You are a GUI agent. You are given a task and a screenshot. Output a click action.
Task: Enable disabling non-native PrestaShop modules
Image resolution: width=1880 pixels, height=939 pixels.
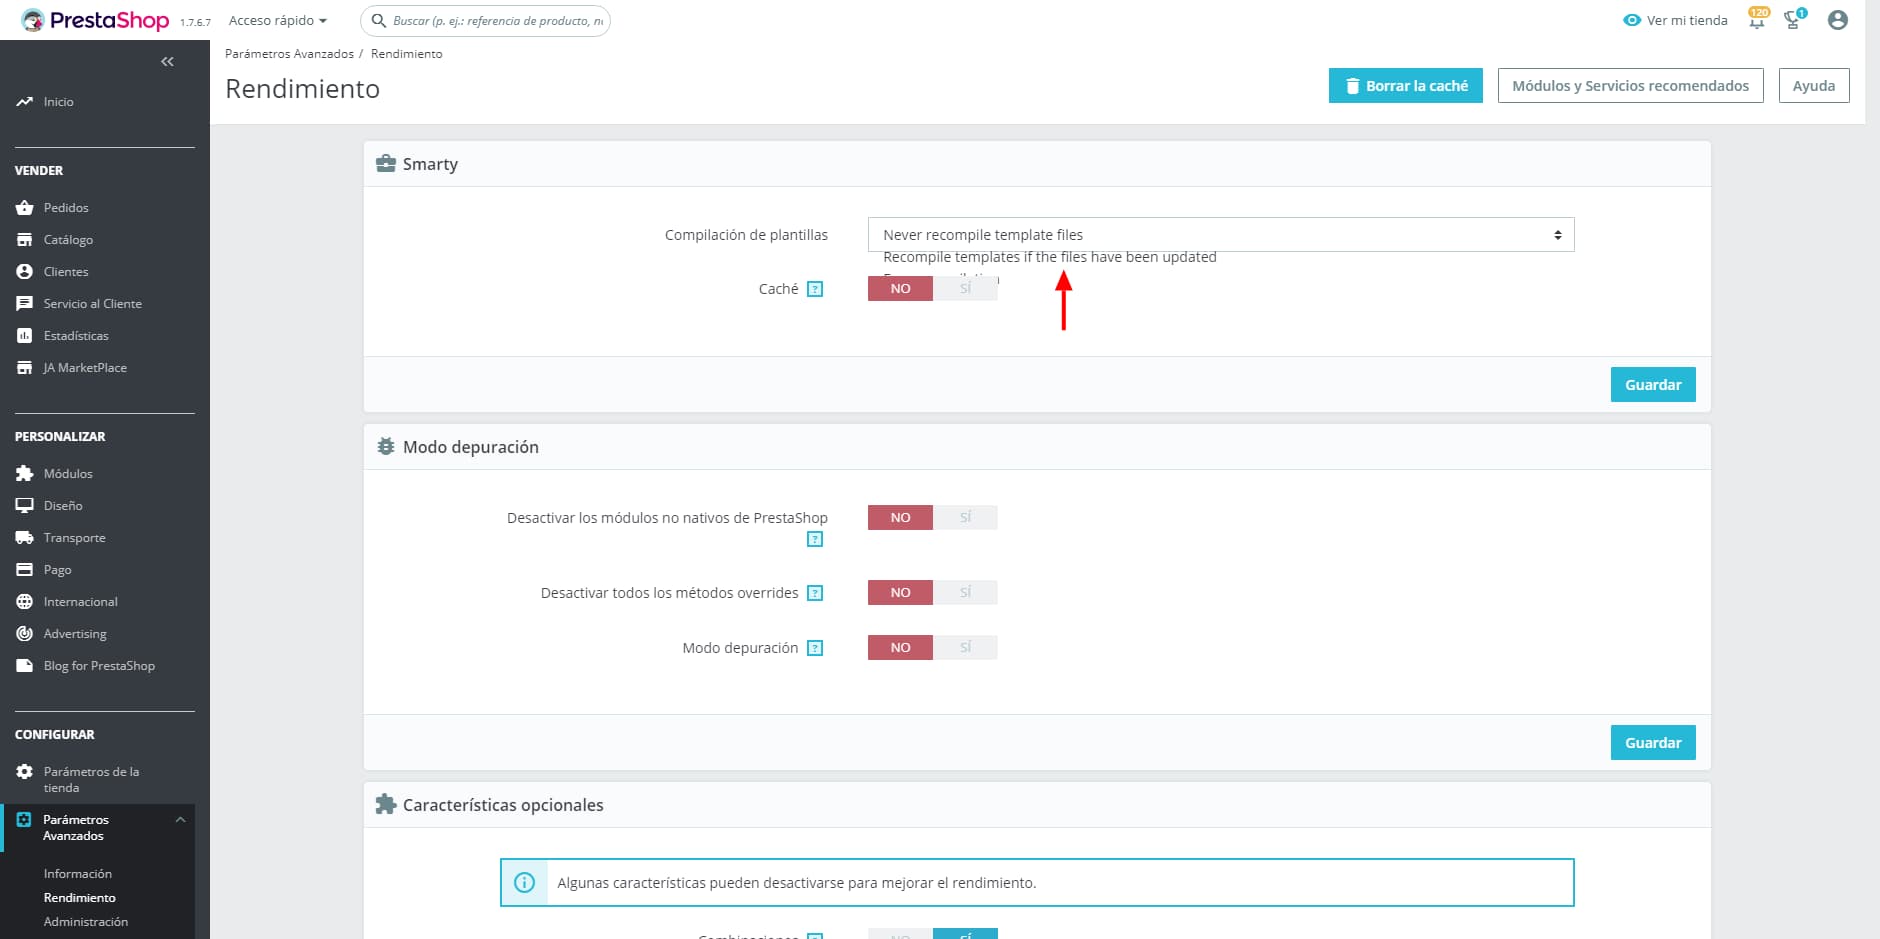(x=965, y=517)
